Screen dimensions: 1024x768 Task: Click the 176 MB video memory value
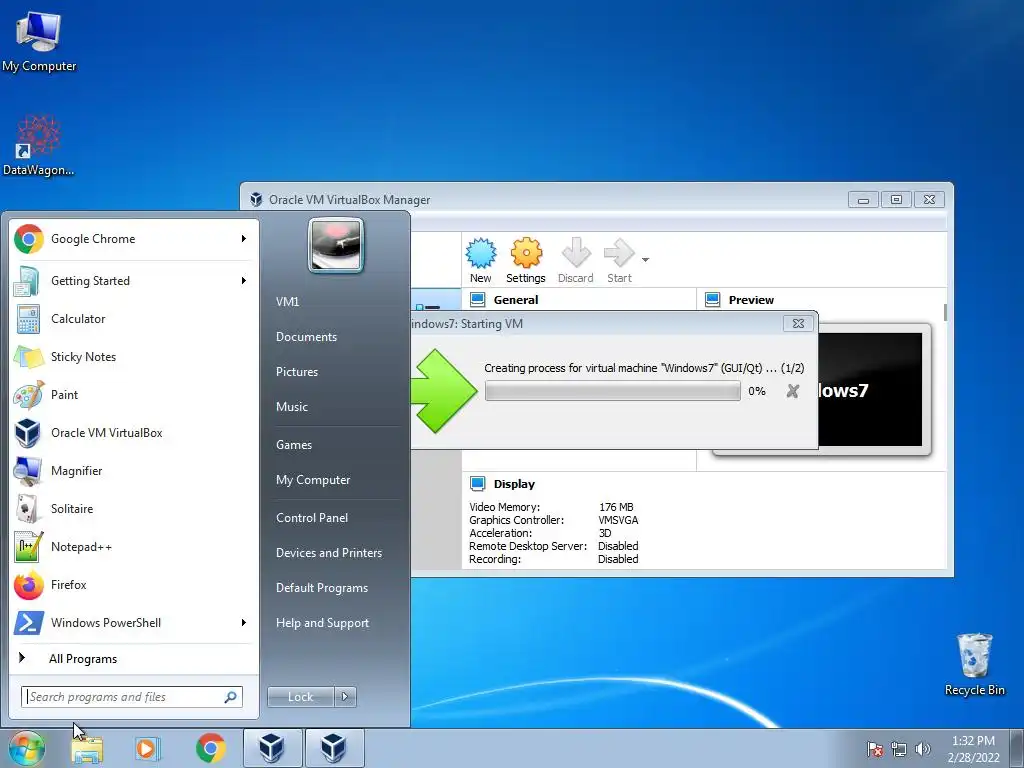click(616, 507)
